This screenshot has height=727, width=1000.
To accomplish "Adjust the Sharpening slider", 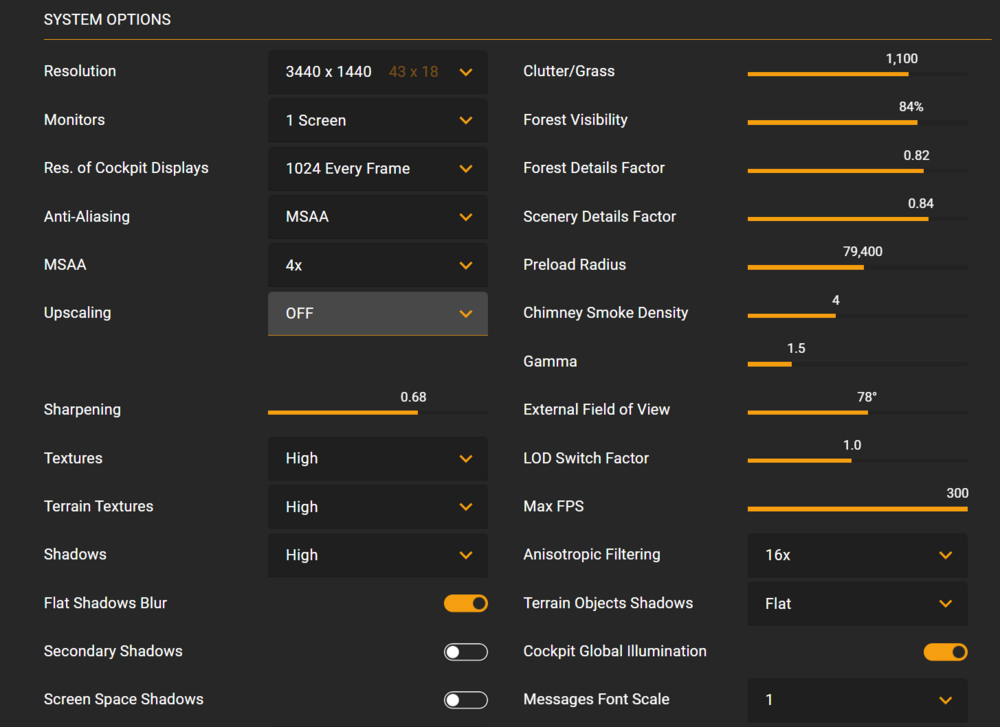I will (377, 412).
